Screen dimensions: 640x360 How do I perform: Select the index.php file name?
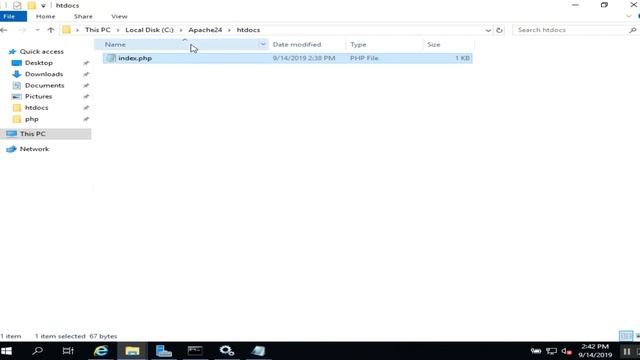click(135, 58)
